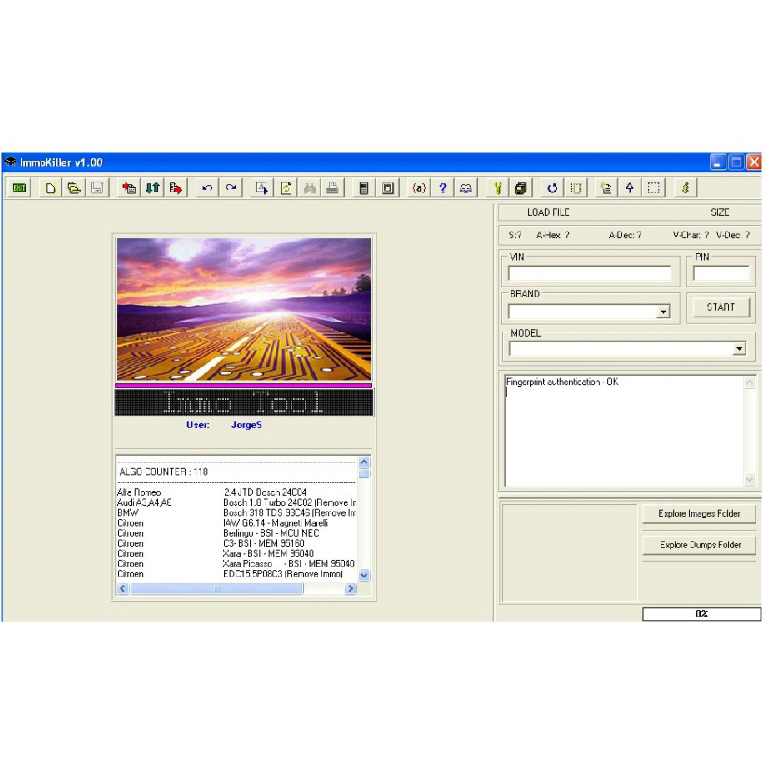Screen dimensions: 768x768
Task: Select the Alfa Romeo list row
Action: (x=237, y=492)
